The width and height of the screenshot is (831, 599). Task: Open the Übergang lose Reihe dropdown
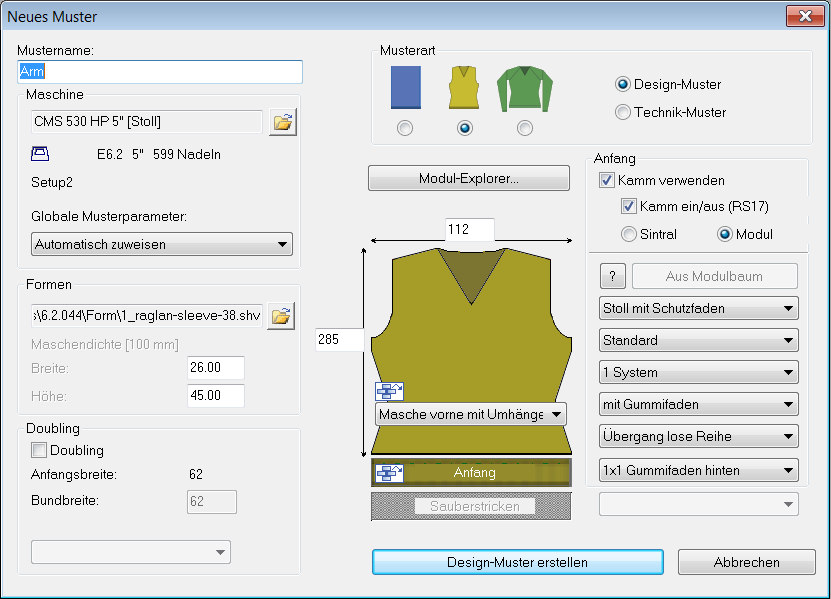(698, 437)
